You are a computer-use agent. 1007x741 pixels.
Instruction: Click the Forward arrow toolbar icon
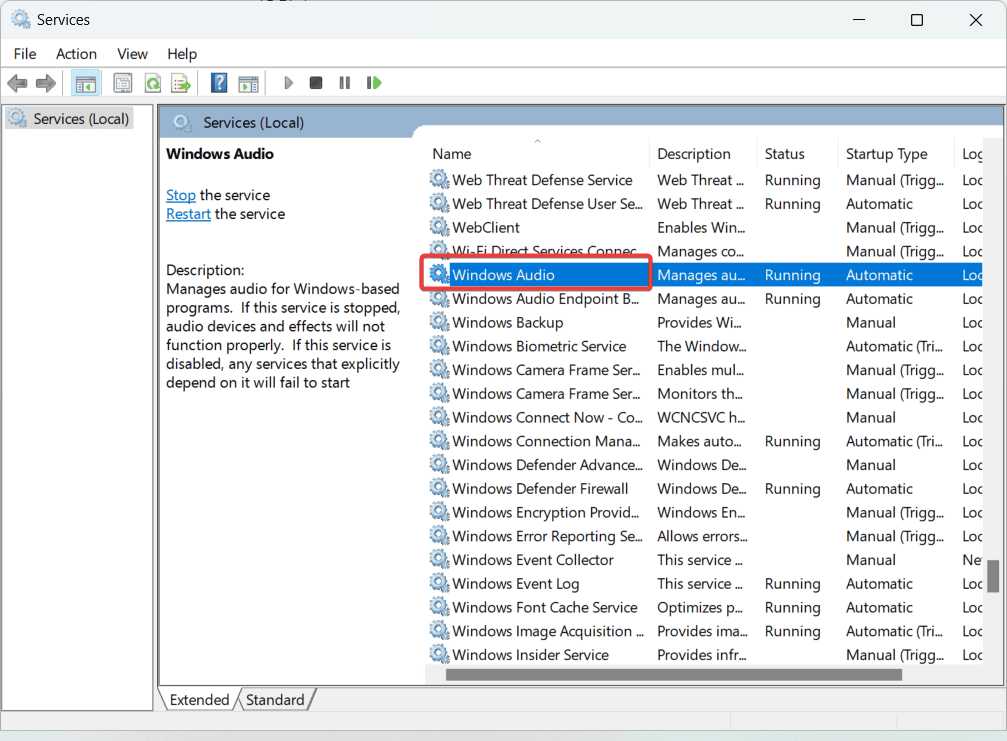click(46, 83)
